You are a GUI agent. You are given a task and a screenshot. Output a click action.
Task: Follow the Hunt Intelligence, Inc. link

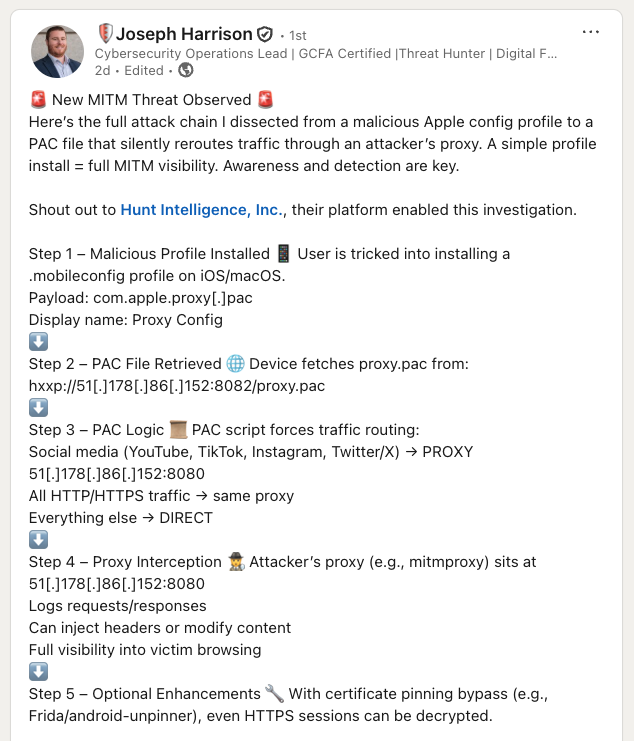pyautogui.click(x=201, y=210)
